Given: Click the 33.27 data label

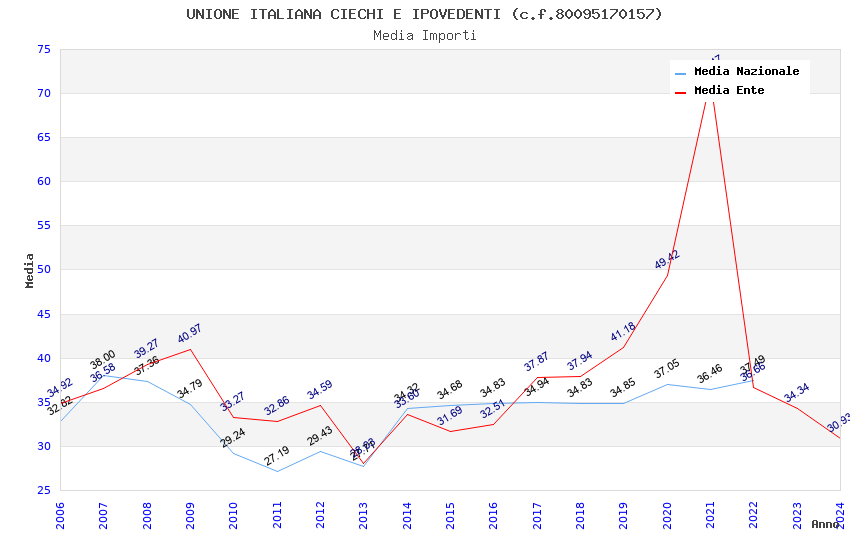Looking at the screenshot, I should click(x=233, y=401).
